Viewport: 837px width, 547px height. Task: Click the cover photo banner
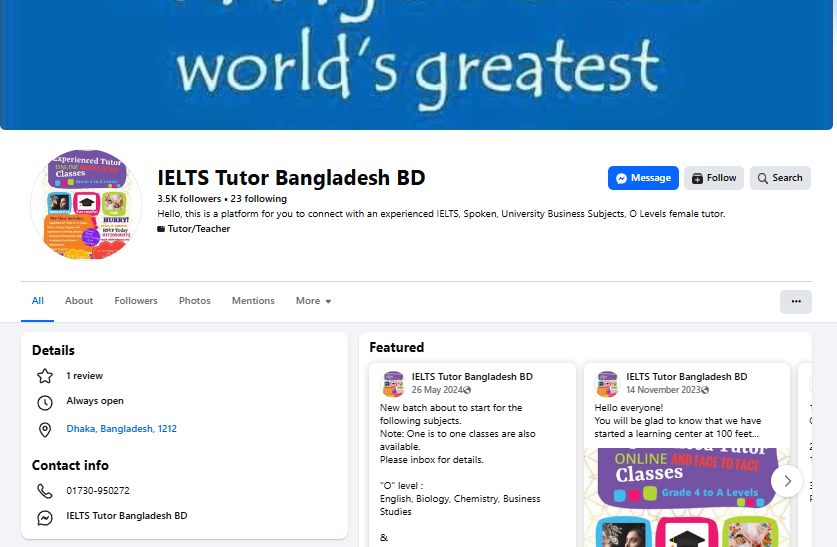[416, 65]
